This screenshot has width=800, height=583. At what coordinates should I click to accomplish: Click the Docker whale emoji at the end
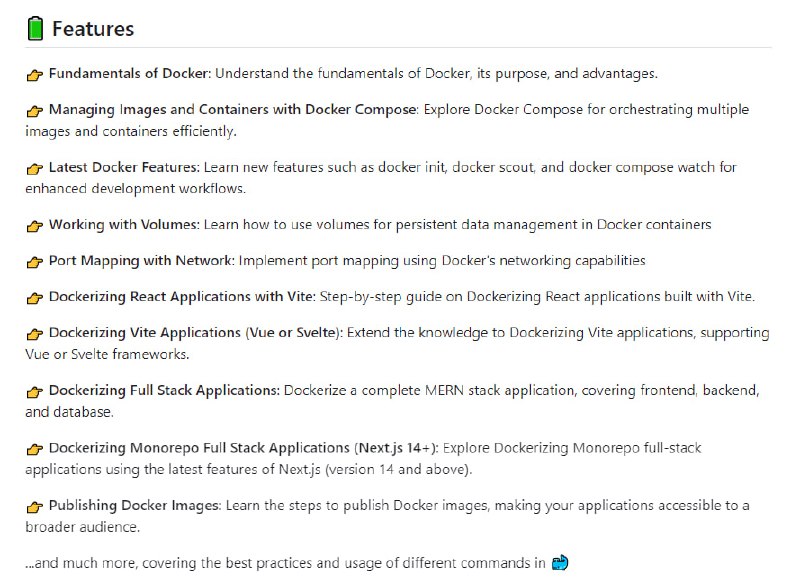pos(560,563)
